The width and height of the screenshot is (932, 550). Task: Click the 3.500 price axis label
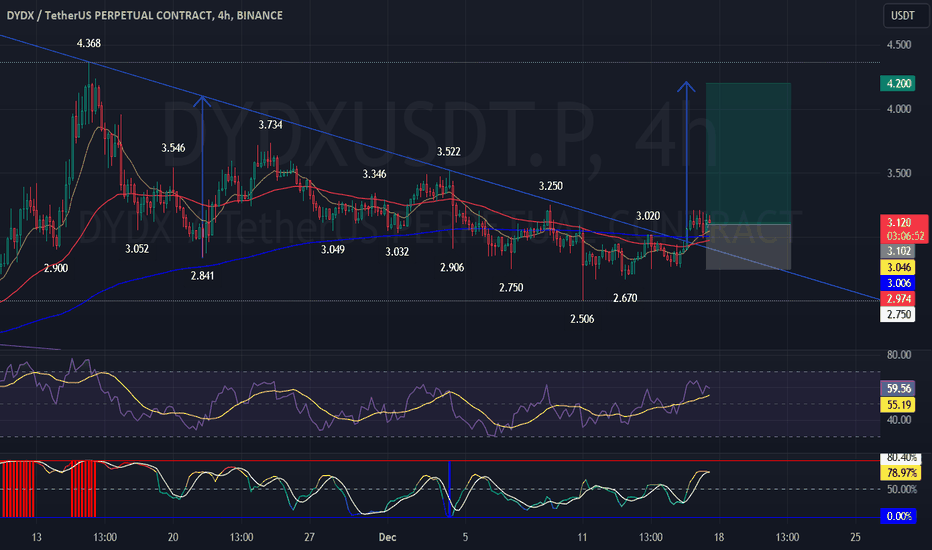(899, 173)
